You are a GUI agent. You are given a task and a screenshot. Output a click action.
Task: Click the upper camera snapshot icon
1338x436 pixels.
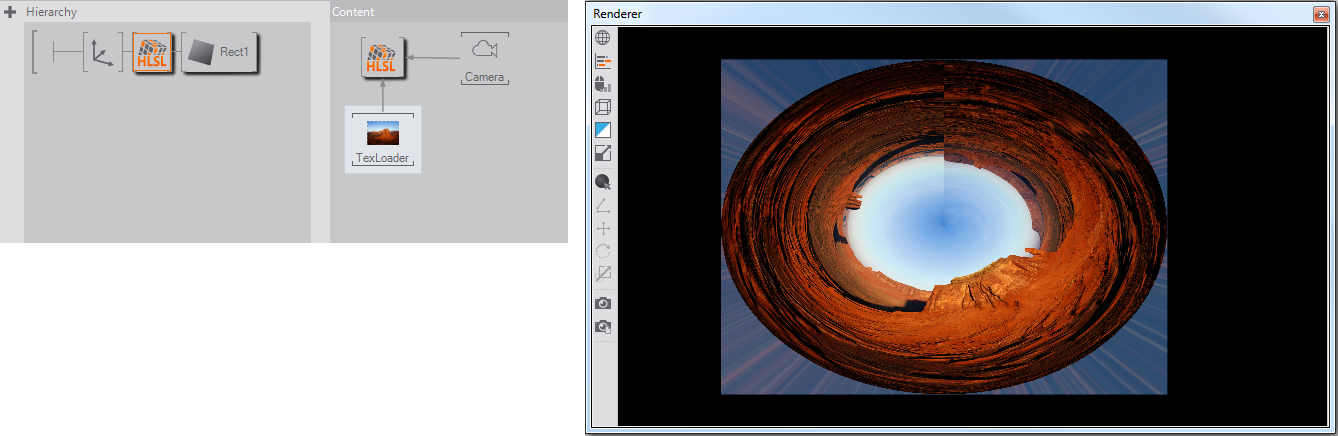click(x=603, y=303)
